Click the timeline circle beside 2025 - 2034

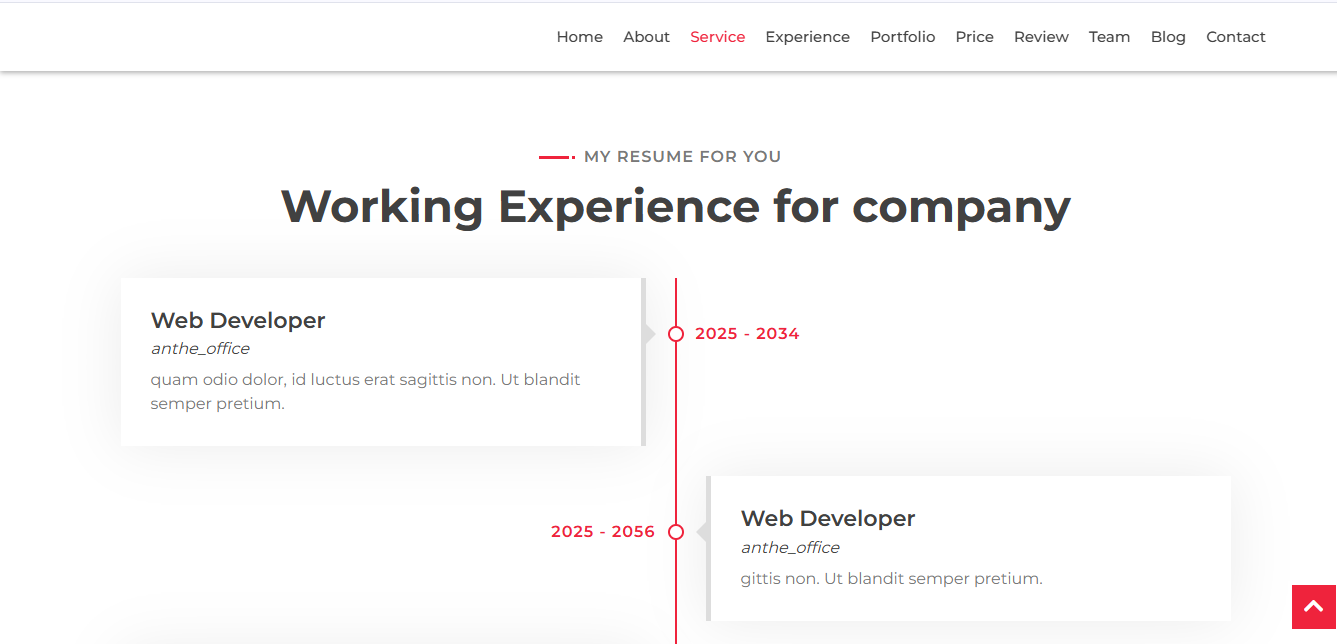[x=676, y=334]
